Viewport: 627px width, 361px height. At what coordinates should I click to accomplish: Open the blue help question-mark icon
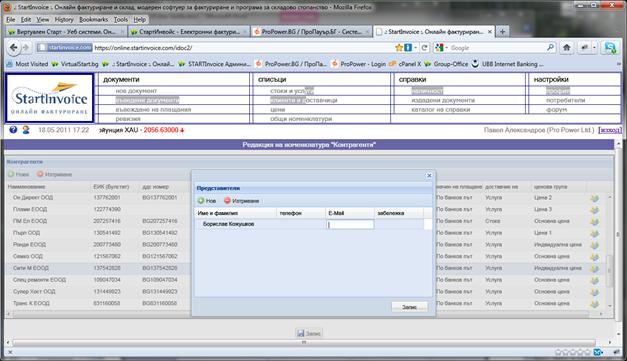pos(13,130)
